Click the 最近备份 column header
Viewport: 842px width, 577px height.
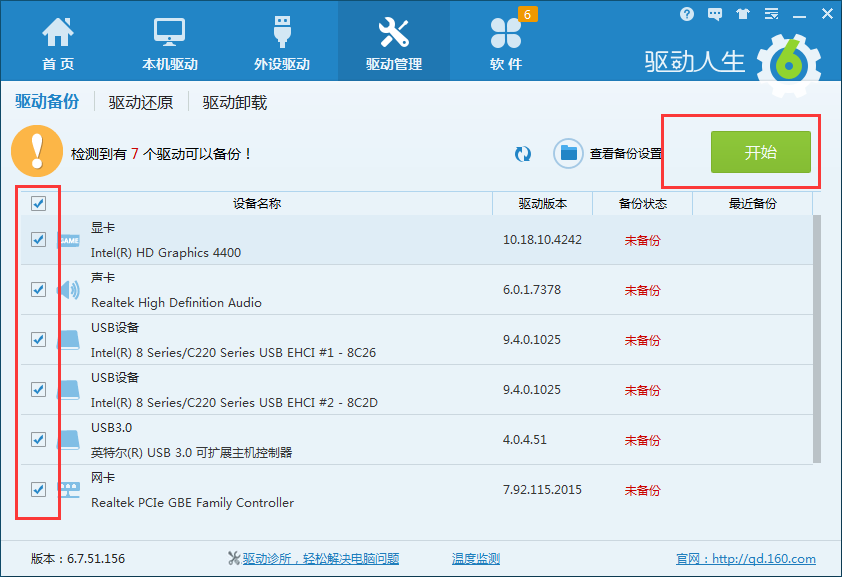752,203
